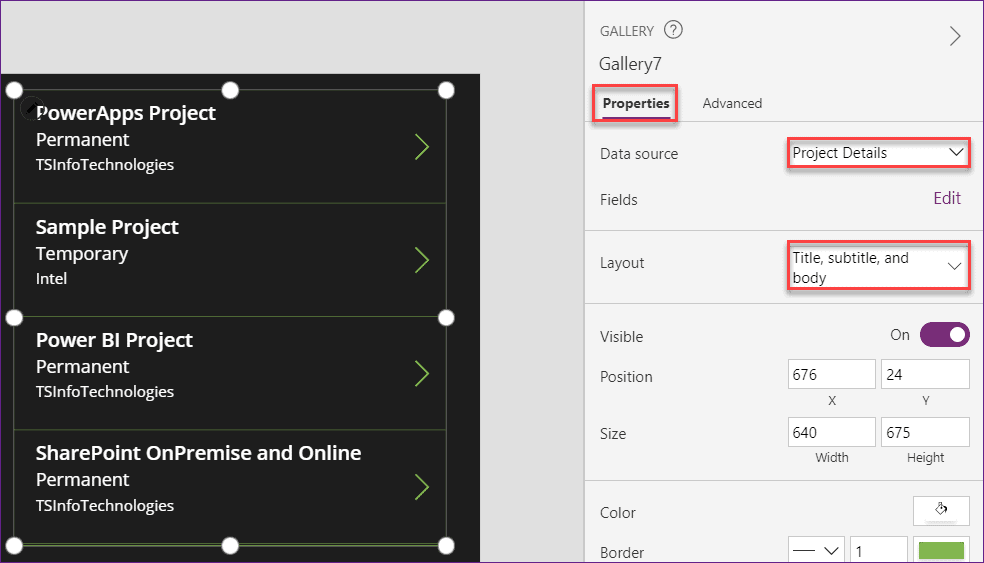This screenshot has width=984, height=563.
Task: Open the Border line style dropdown
Action: 816,550
